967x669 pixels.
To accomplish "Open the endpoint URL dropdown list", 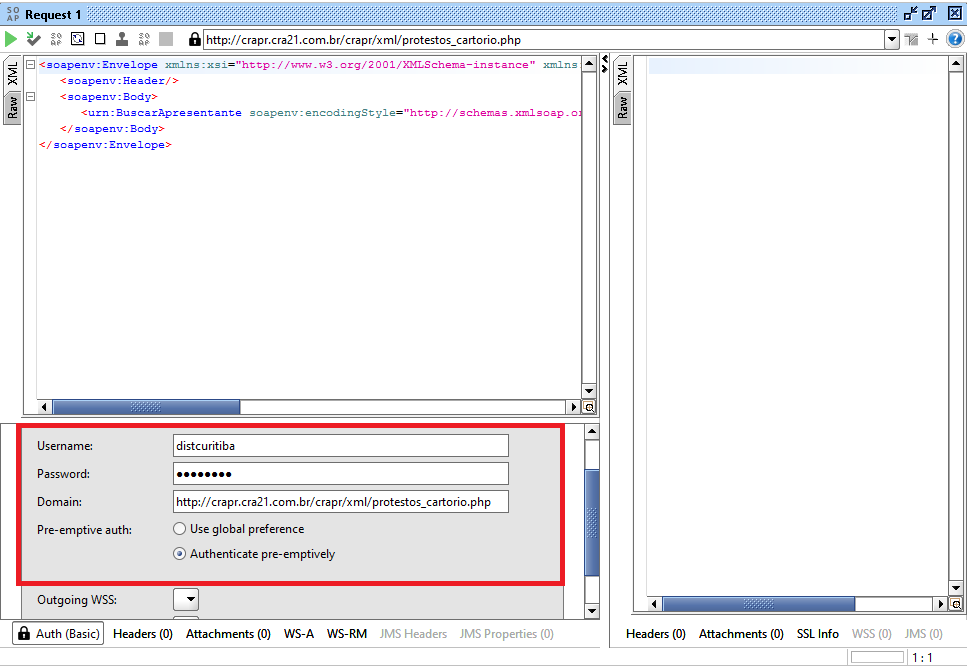I will pyautogui.click(x=892, y=39).
